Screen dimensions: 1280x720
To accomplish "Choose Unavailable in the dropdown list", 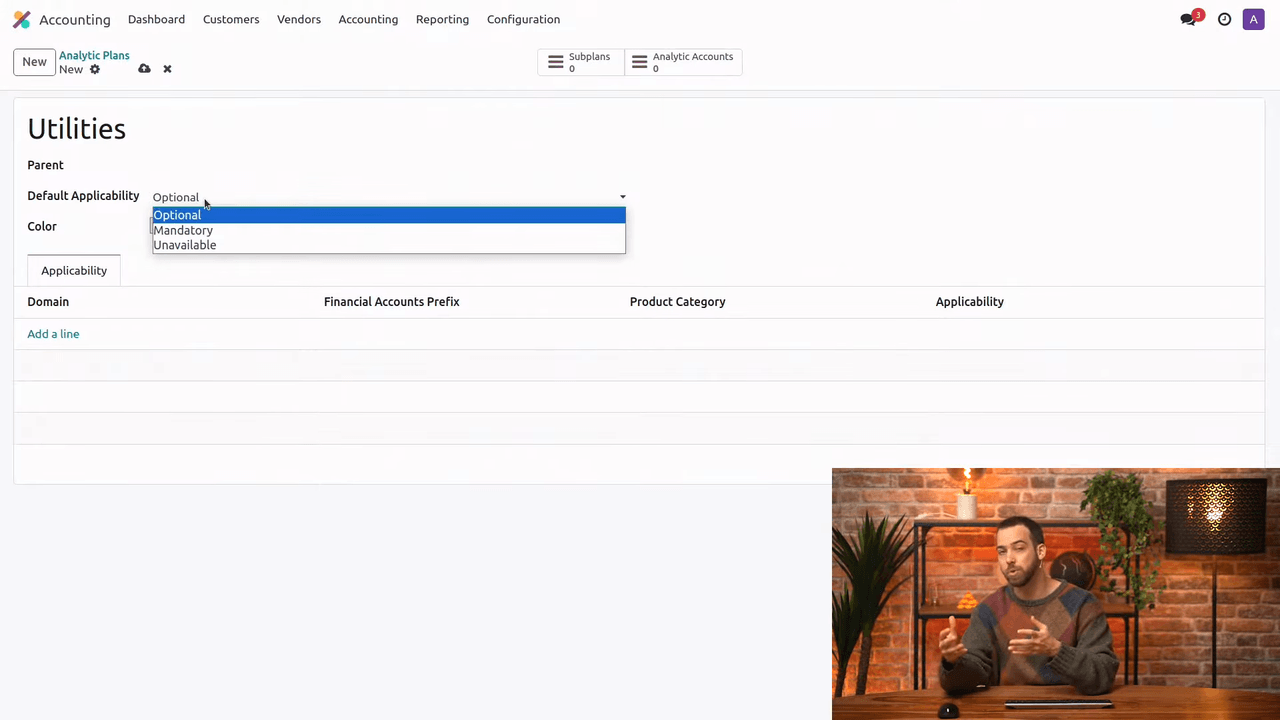I will [x=185, y=245].
